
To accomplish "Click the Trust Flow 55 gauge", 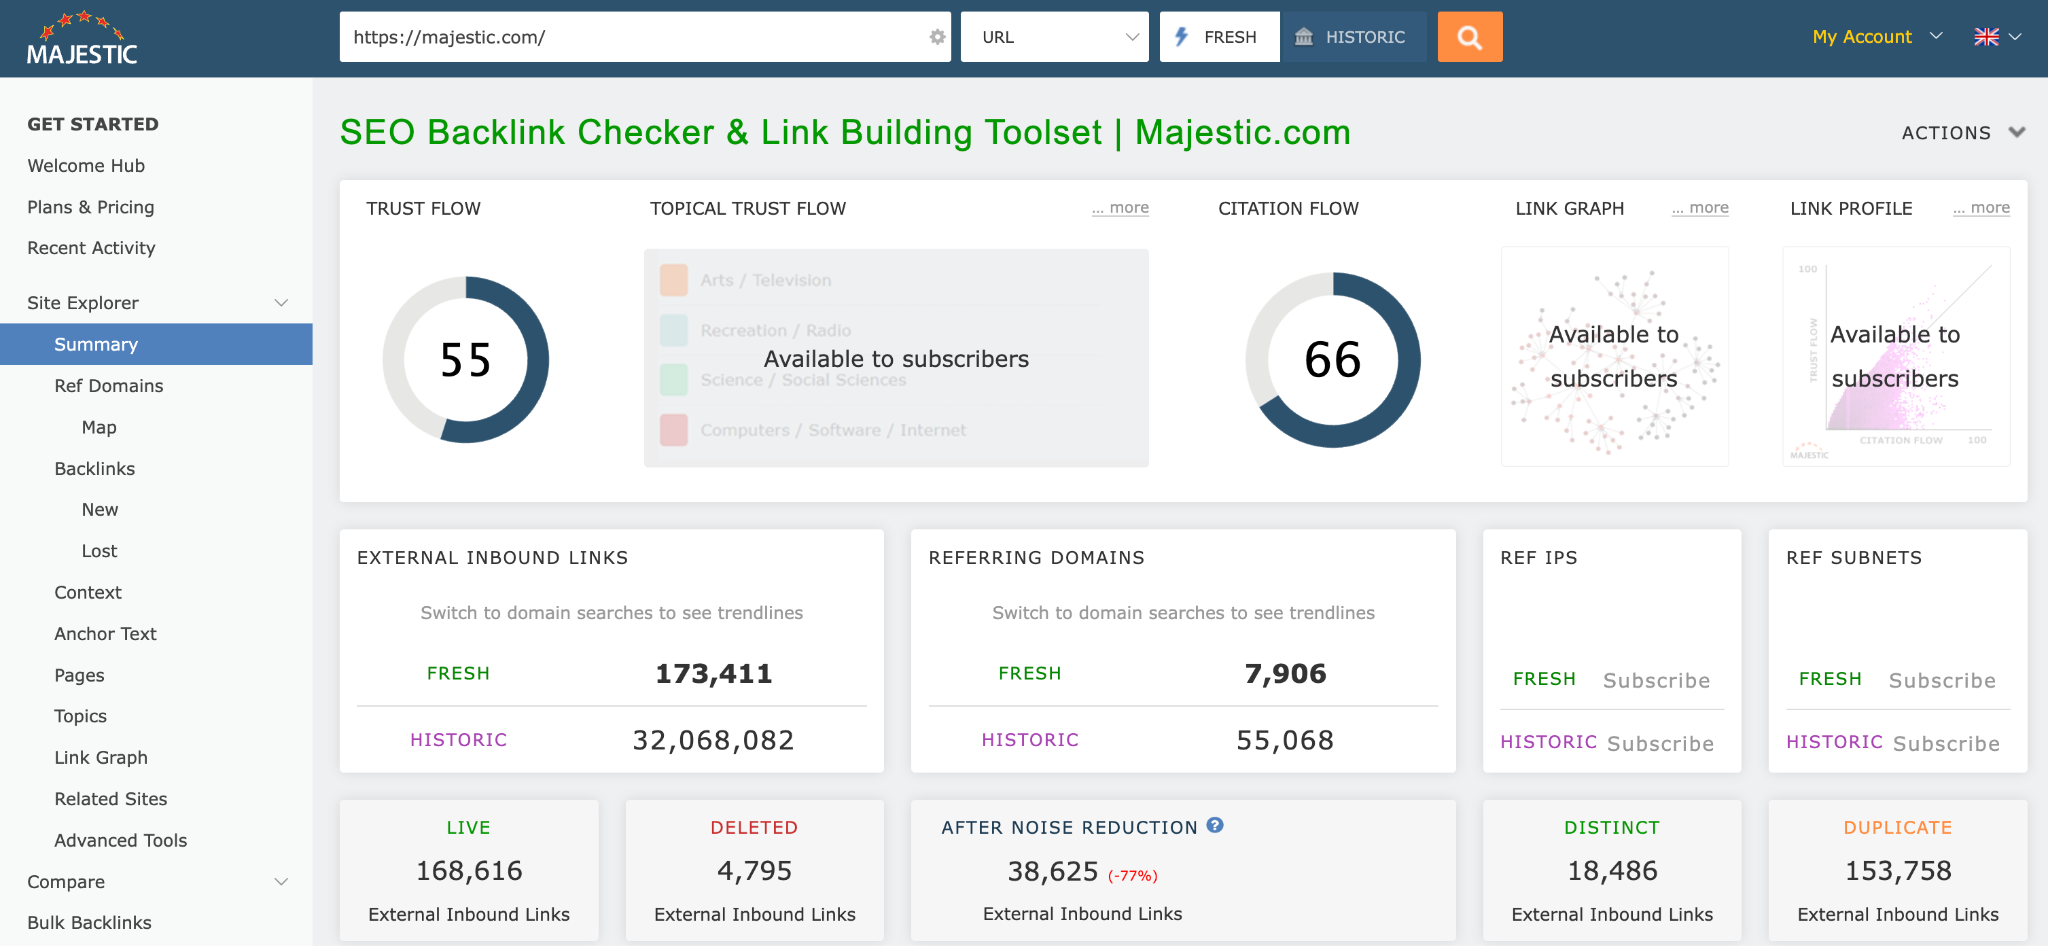I will pyautogui.click(x=466, y=360).
